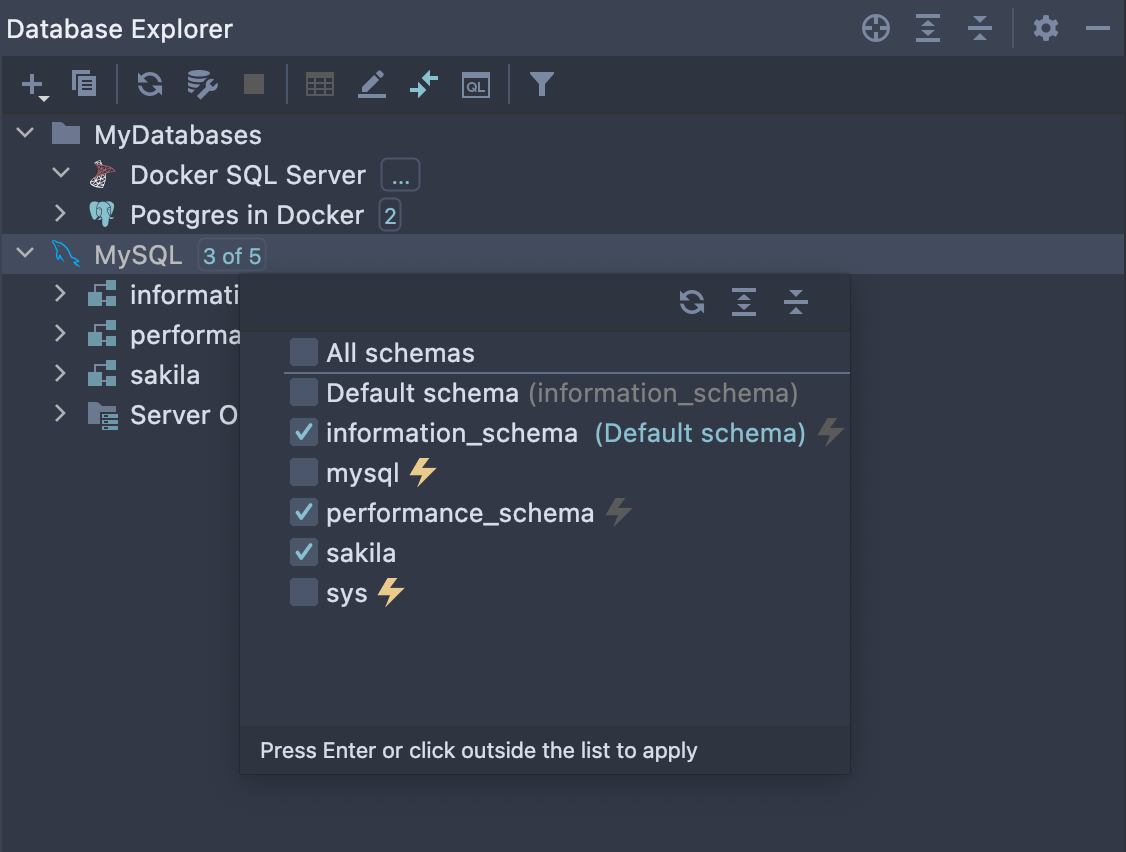Open data source properties wrench icon
Image resolution: width=1126 pixels, height=852 pixels.
click(202, 85)
